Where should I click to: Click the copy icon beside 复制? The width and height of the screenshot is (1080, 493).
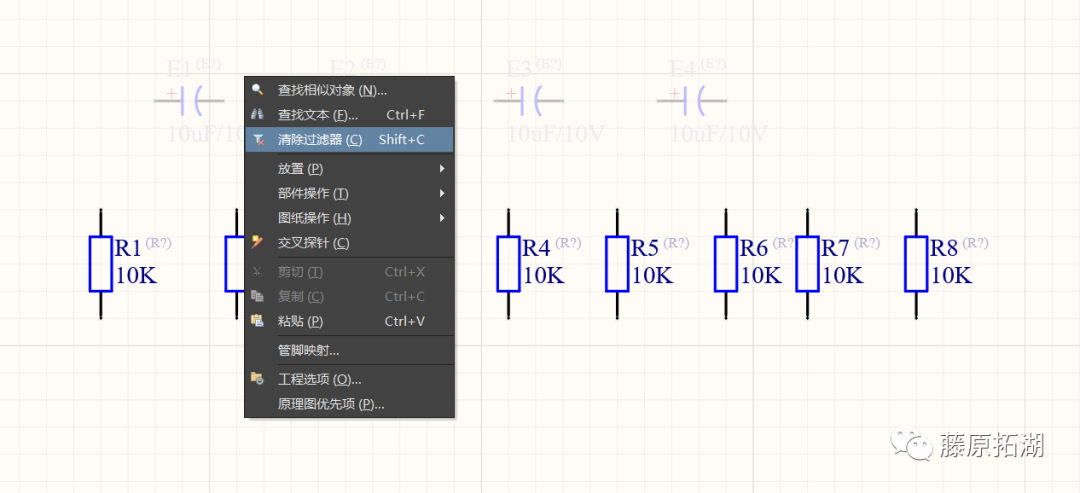click(x=258, y=296)
